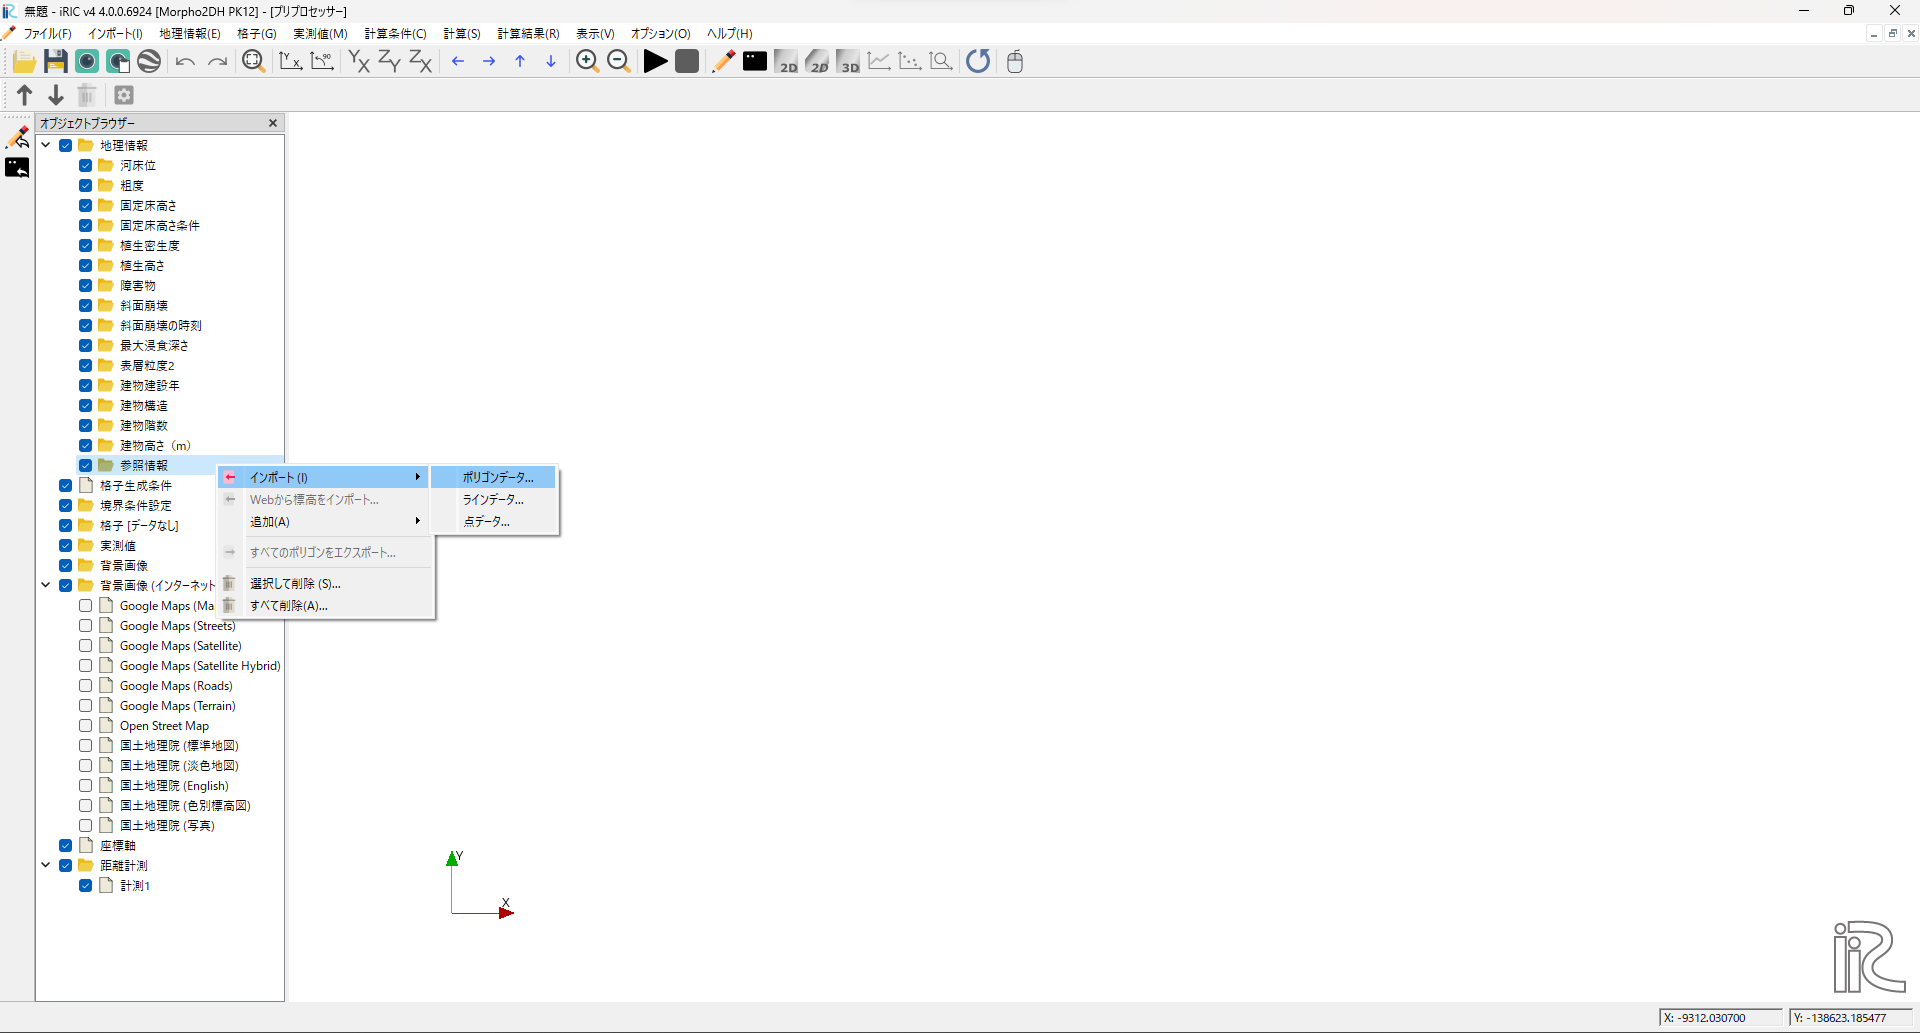Screen dimensions: 1920x1033
Task: Expand the 追加(A) submenu arrow
Action: (x=417, y=522)
